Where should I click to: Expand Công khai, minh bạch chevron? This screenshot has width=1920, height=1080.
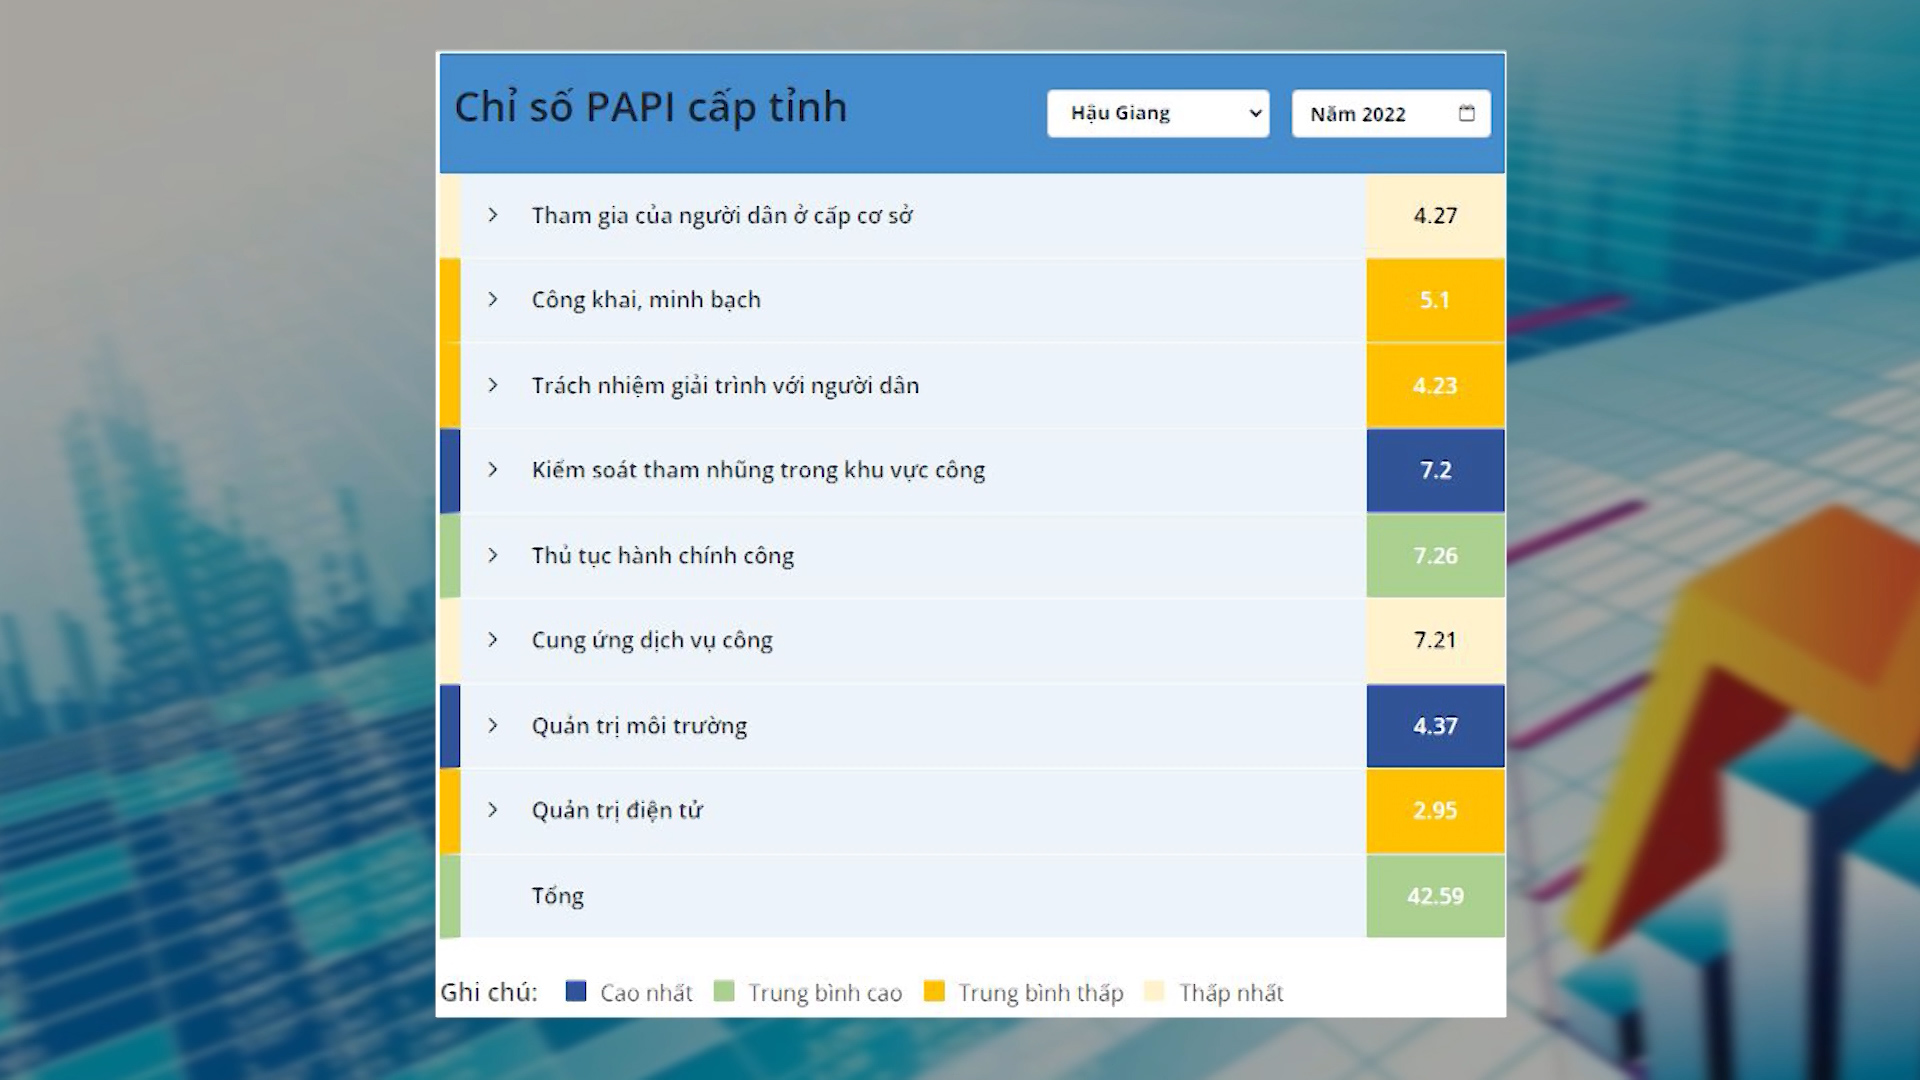[492, 299]
